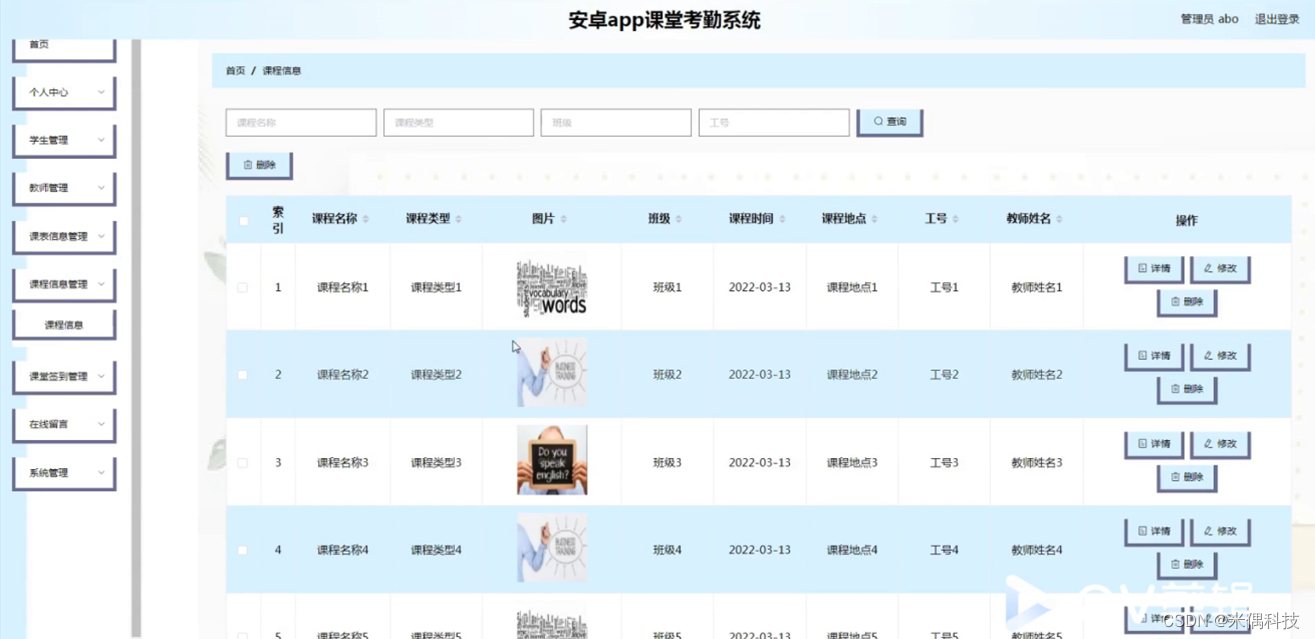Expand the 课表信息管理 sidebar menu
This screenshot has width=1315, height=639.
[64, 236]
